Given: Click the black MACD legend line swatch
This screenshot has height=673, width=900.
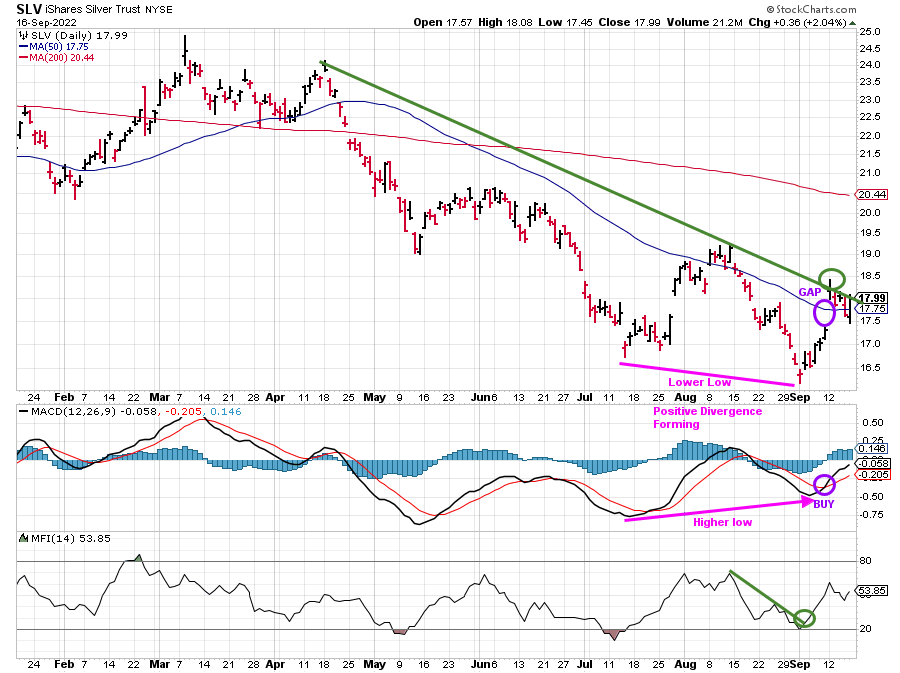Looking at the screenshot, I should pyautogui.click(x=24, y=411).
